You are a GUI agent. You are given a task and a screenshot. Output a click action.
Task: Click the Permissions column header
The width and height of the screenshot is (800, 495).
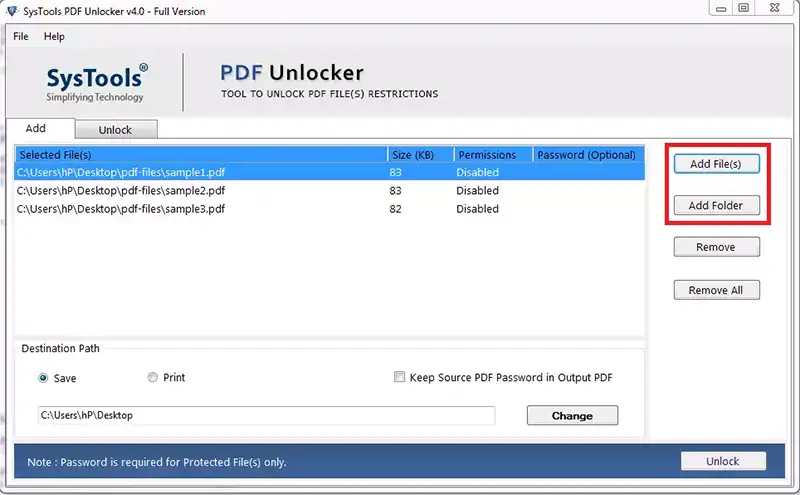(x=493, y=155)
